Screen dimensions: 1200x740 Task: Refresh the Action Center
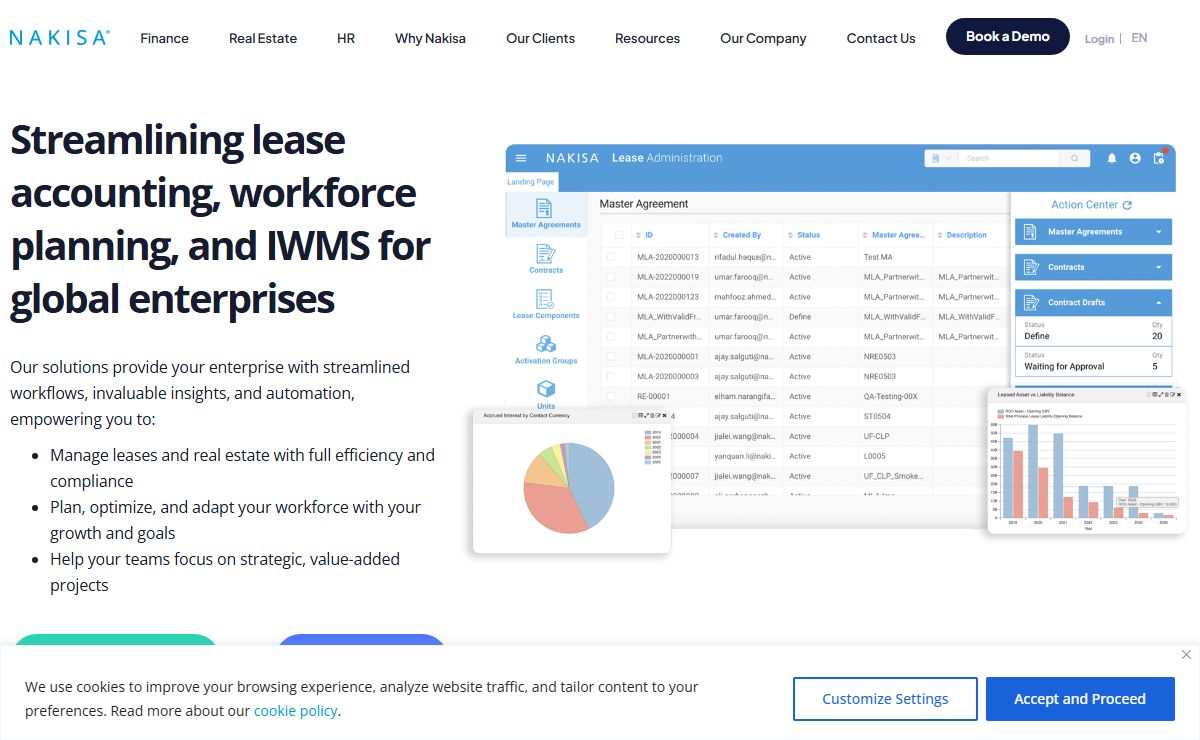(x=1127, y=205)
